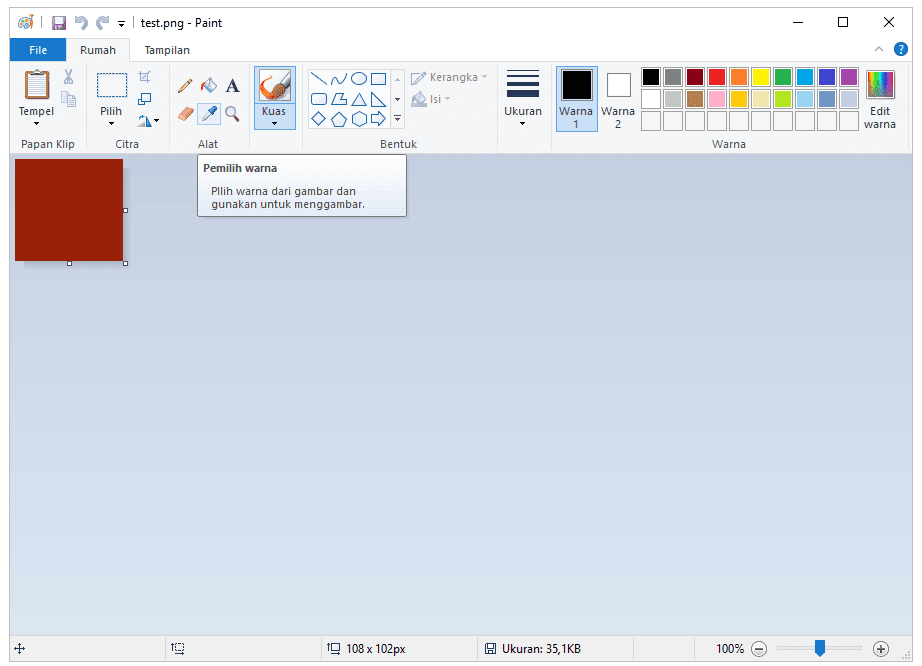Choose the Pentagon shape
The image size is (922, 666).
[339, 119]
